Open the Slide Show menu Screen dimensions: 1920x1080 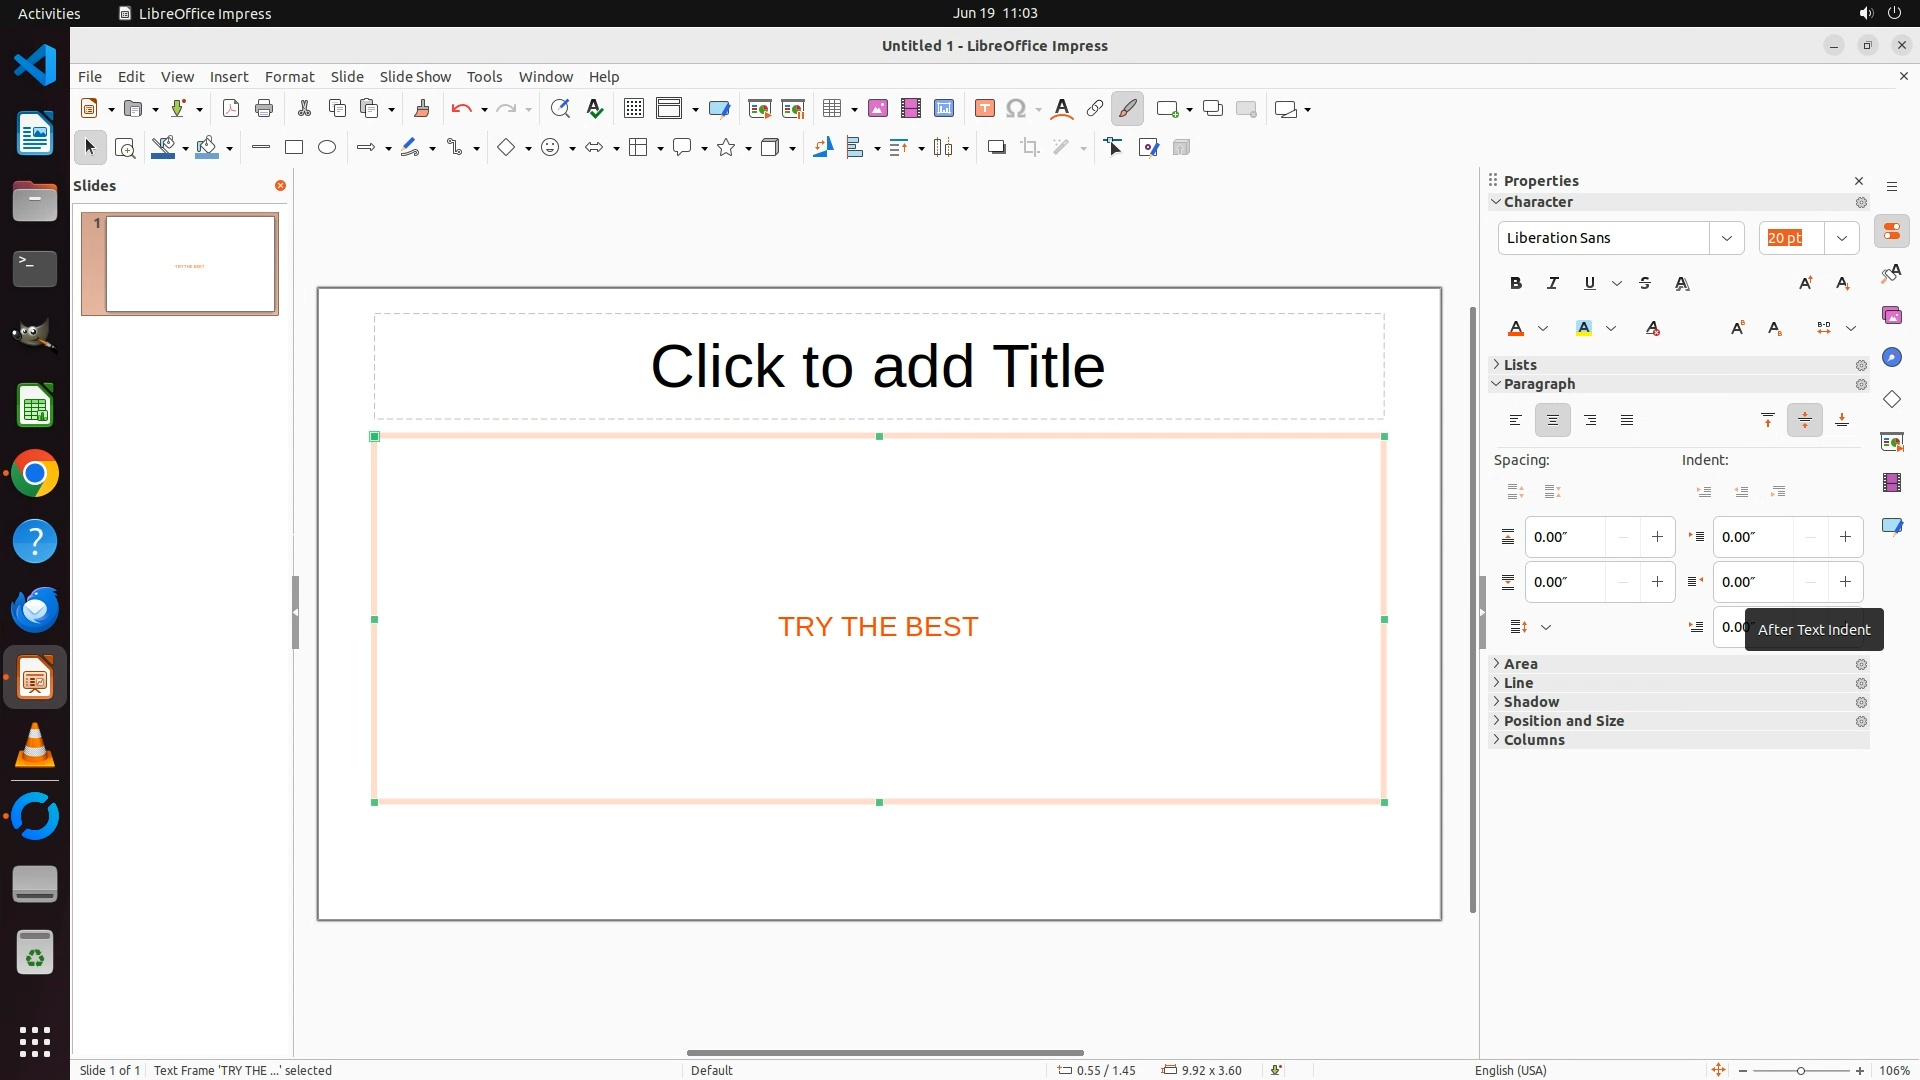pyautogui.click(x=415, y=76)
